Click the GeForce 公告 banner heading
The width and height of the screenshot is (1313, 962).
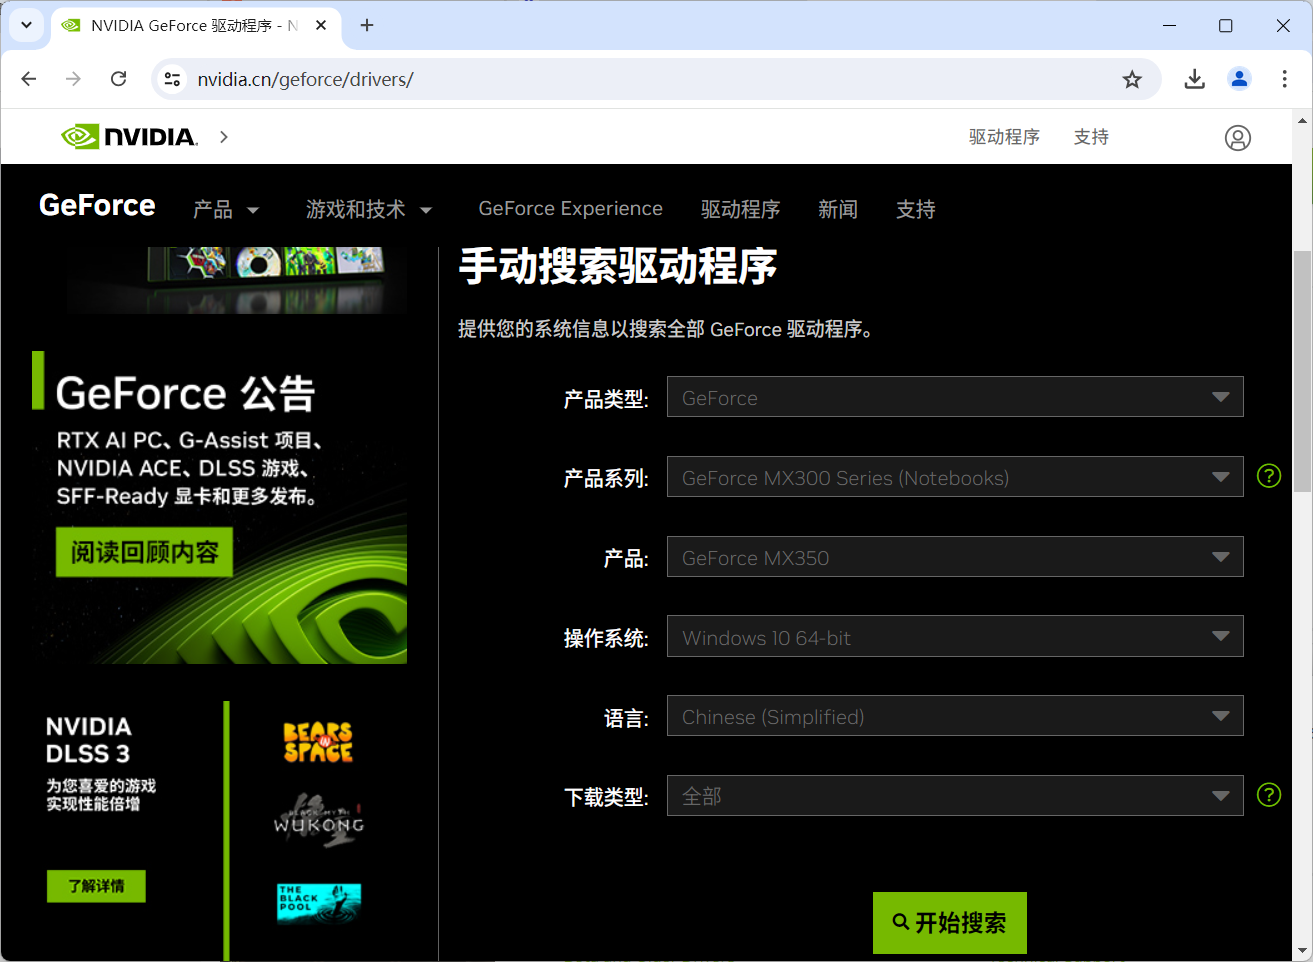pyautogui.click(x=186, y=394)
